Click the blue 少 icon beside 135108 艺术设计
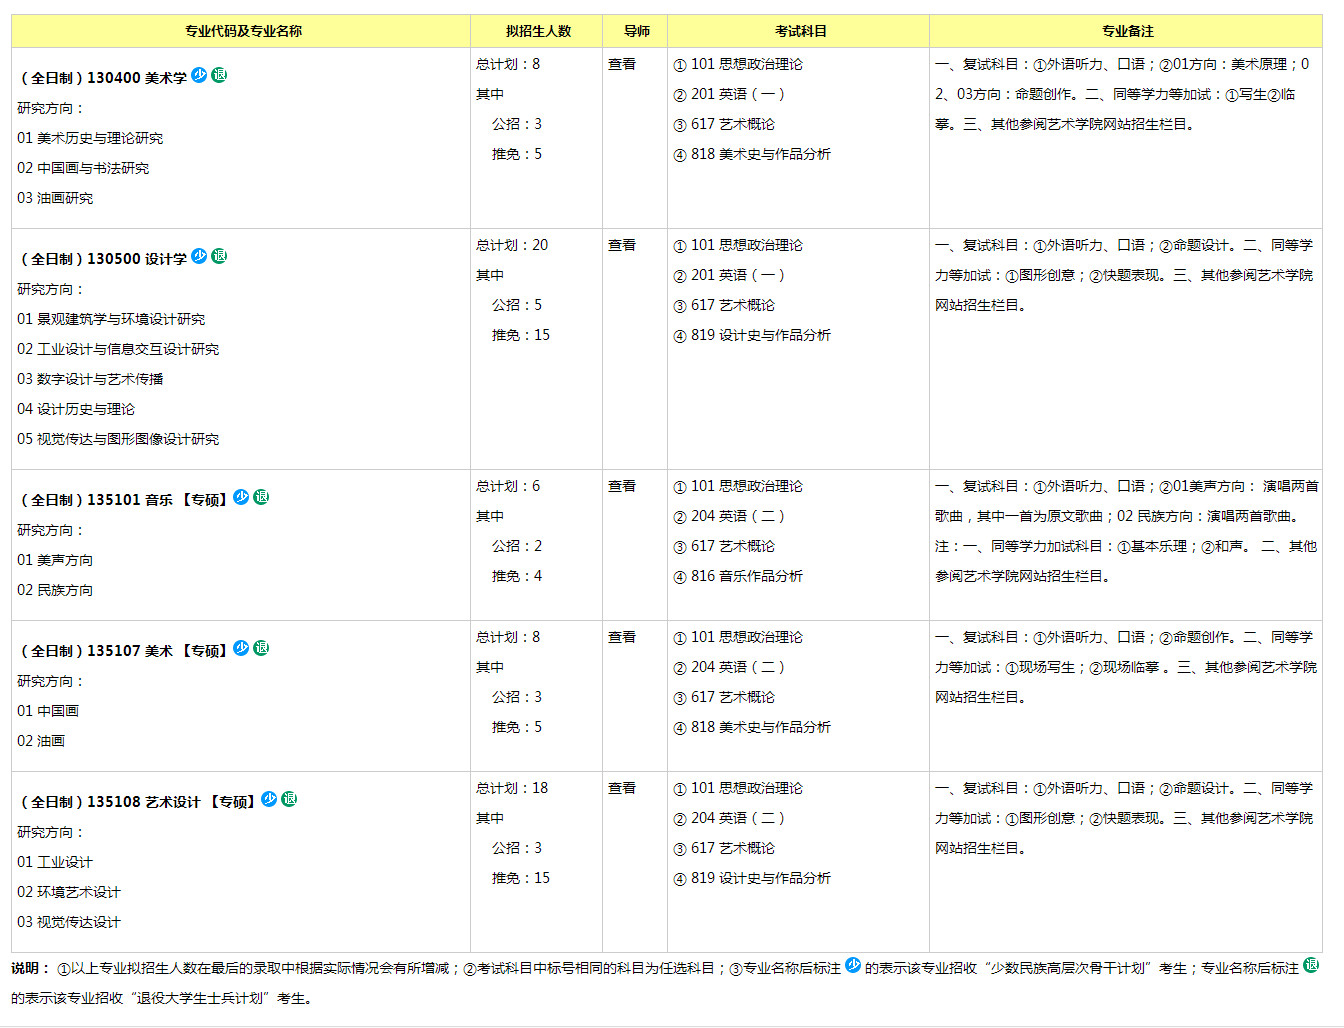1344x1028 pixels. click(x=269, y=799)
